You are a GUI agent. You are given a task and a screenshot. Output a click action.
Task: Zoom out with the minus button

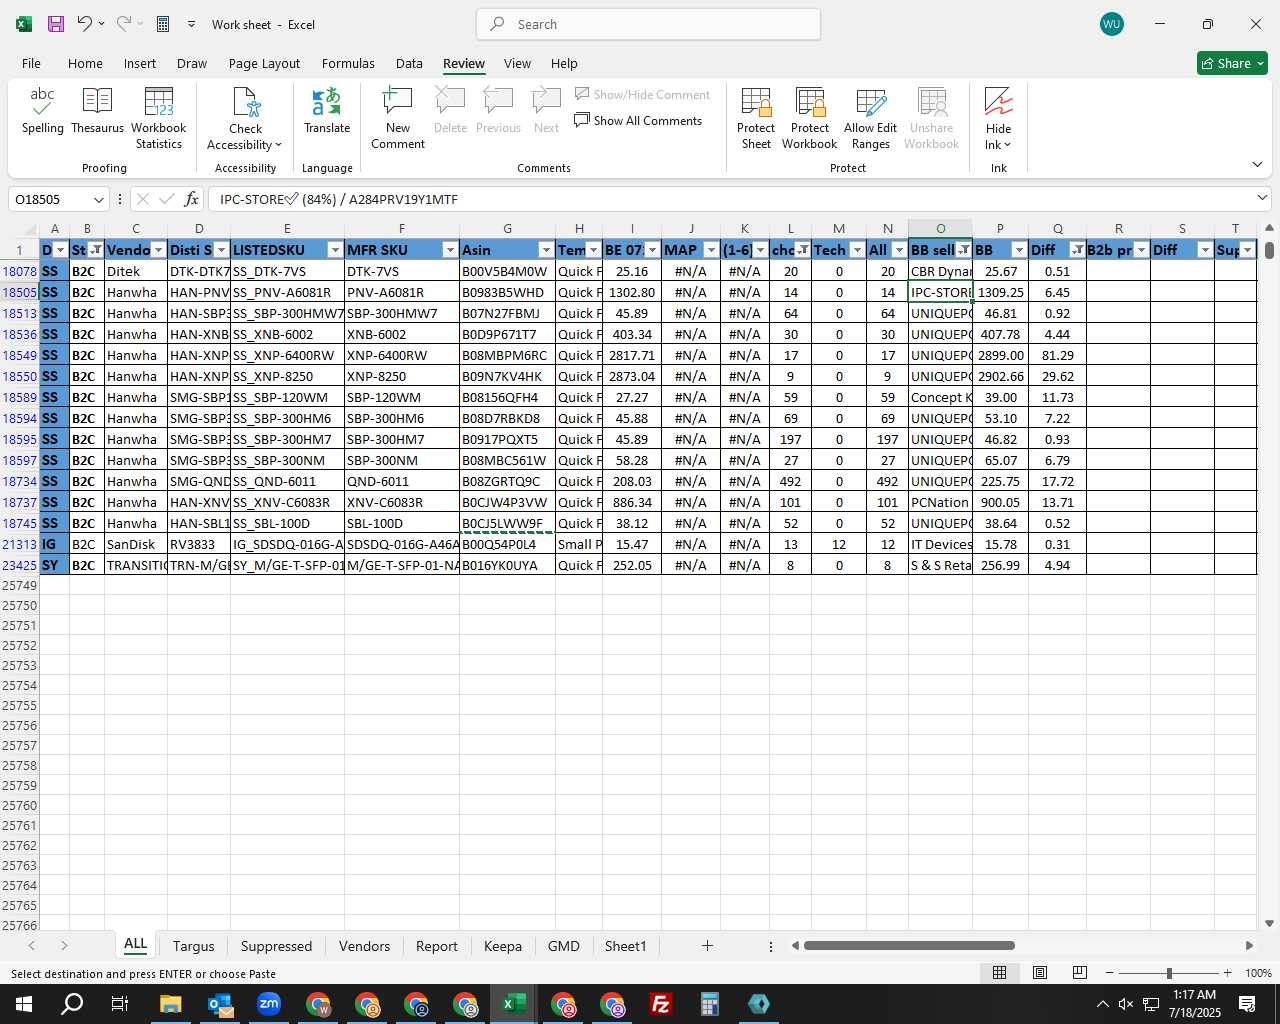[x=1110, y=973]
